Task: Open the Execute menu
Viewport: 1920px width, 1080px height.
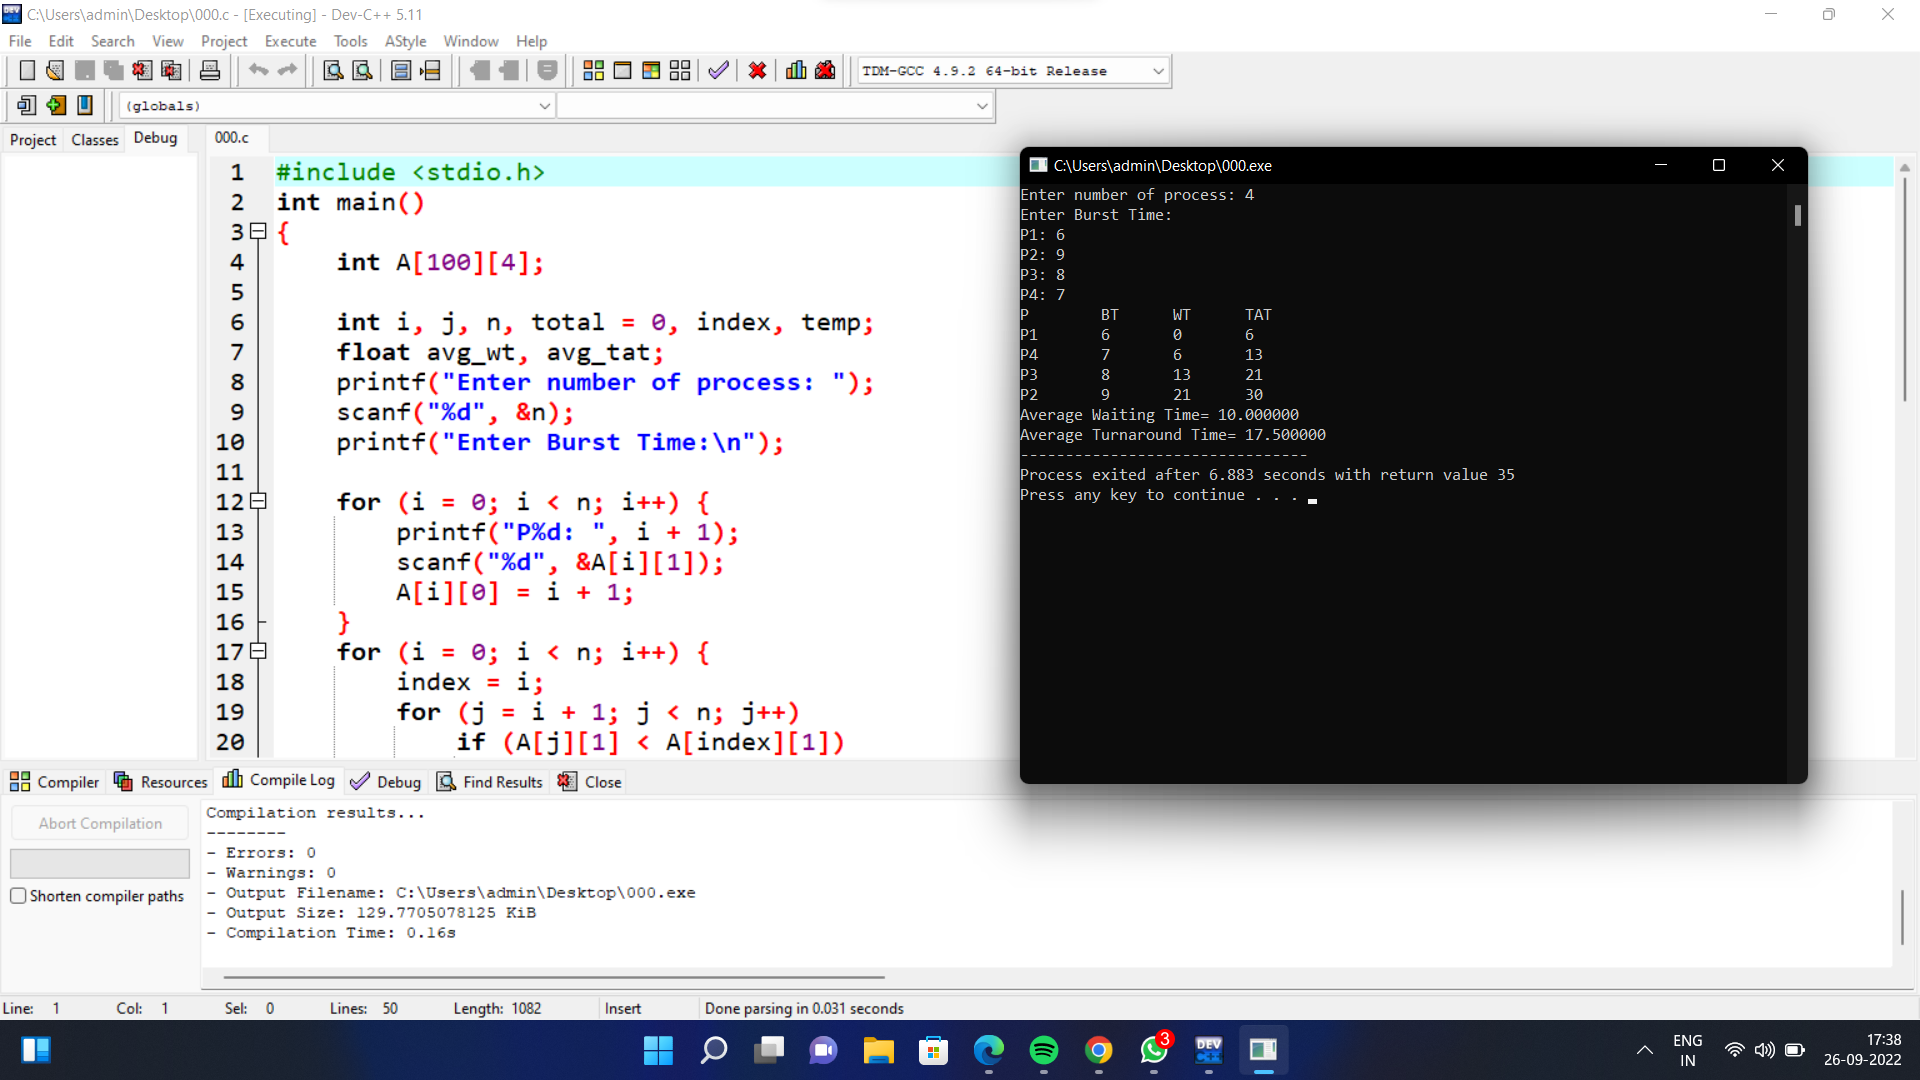Action: [290, 41]
